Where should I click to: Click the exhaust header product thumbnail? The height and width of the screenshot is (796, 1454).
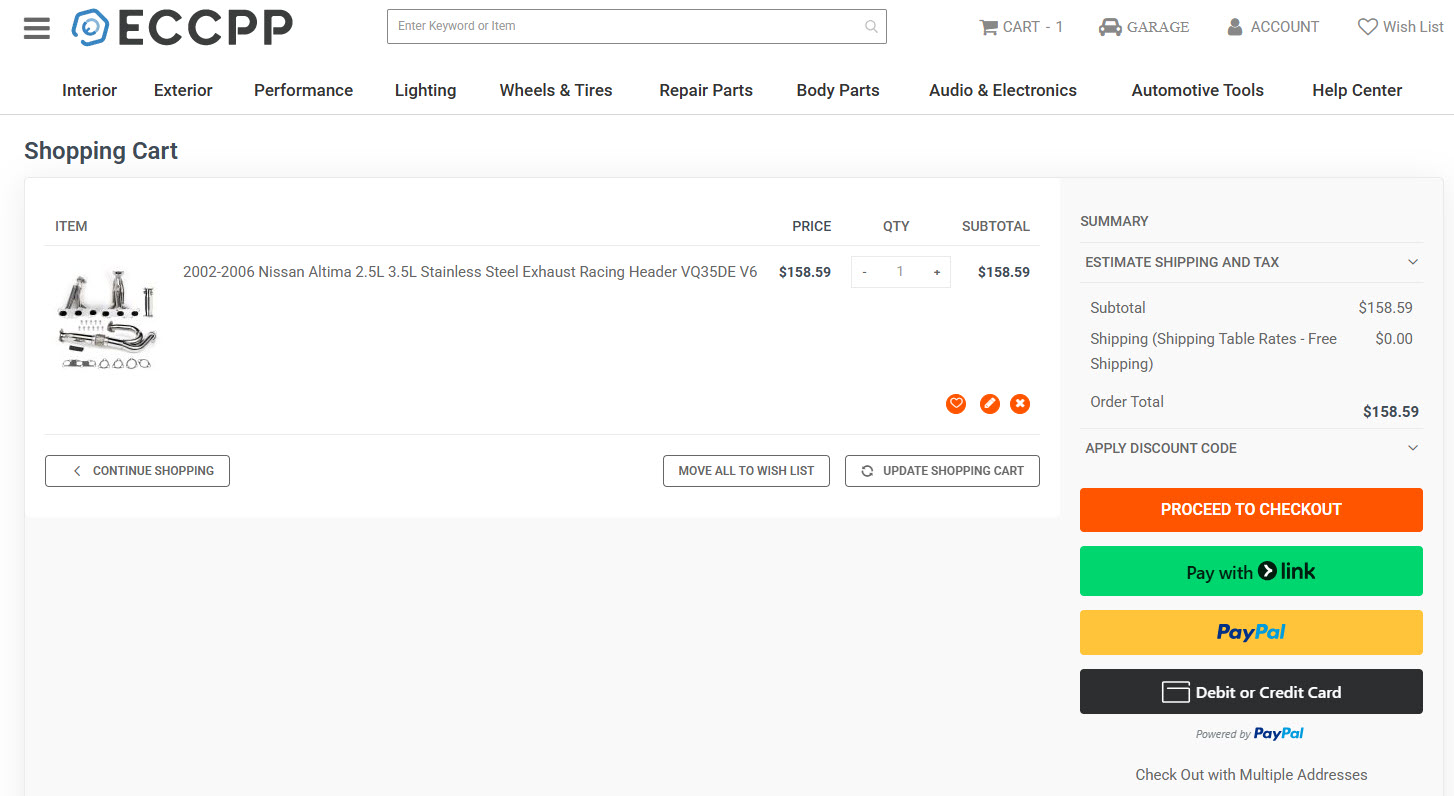click(x=107, y=318)
